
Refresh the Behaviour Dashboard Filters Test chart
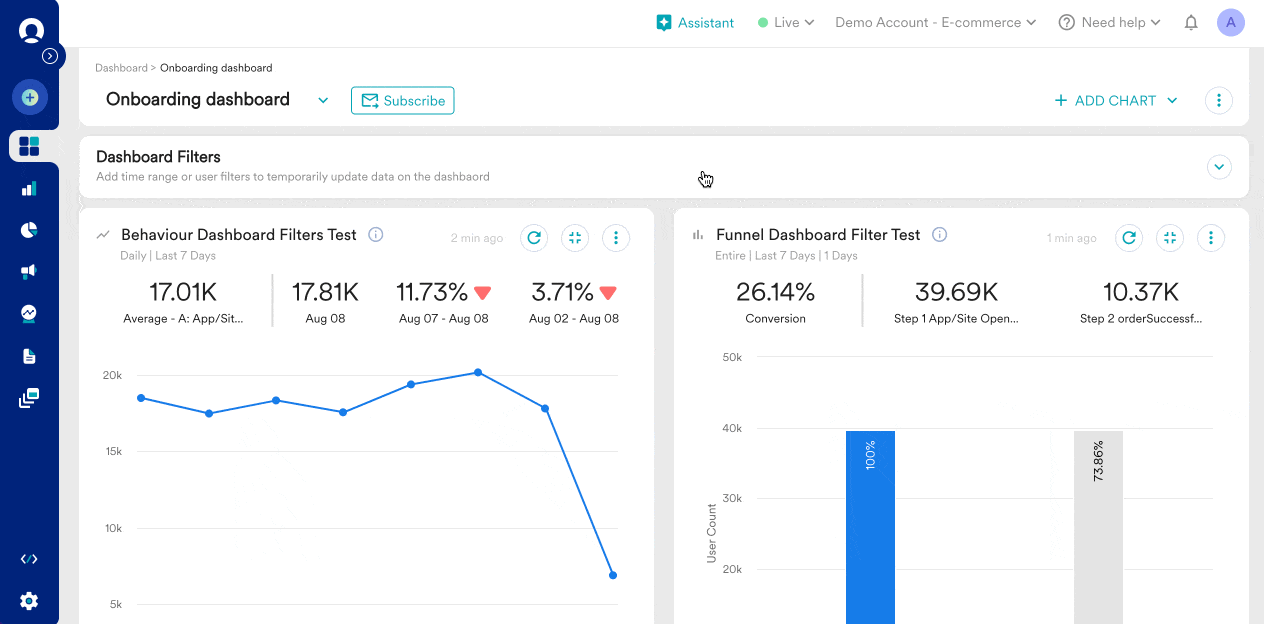pos(534,238)
